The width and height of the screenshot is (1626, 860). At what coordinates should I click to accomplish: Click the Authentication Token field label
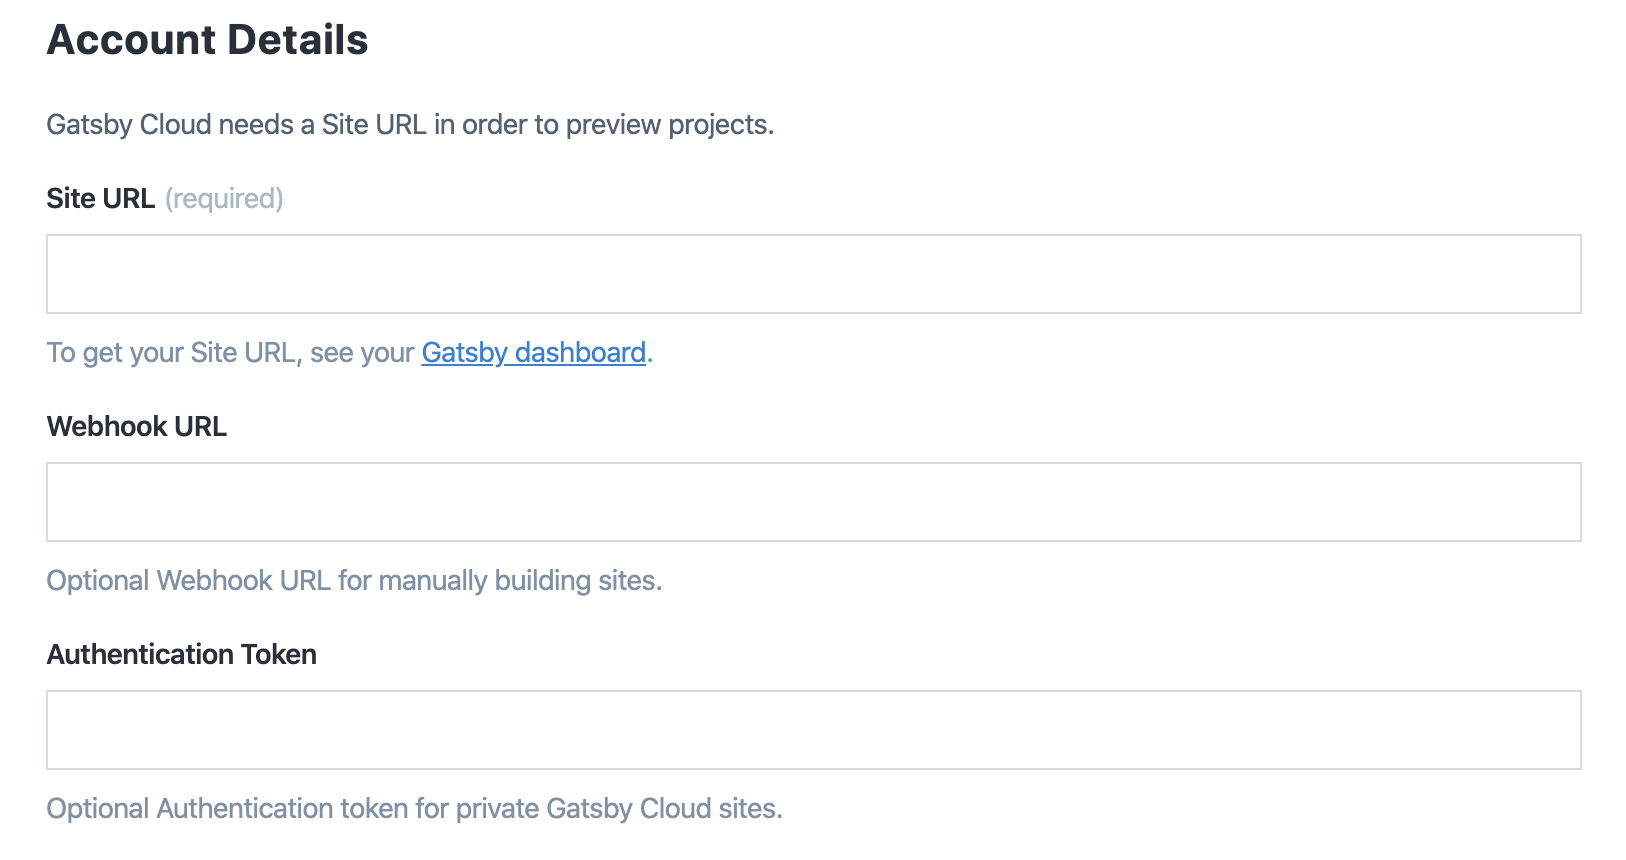(x=182, y=655)
